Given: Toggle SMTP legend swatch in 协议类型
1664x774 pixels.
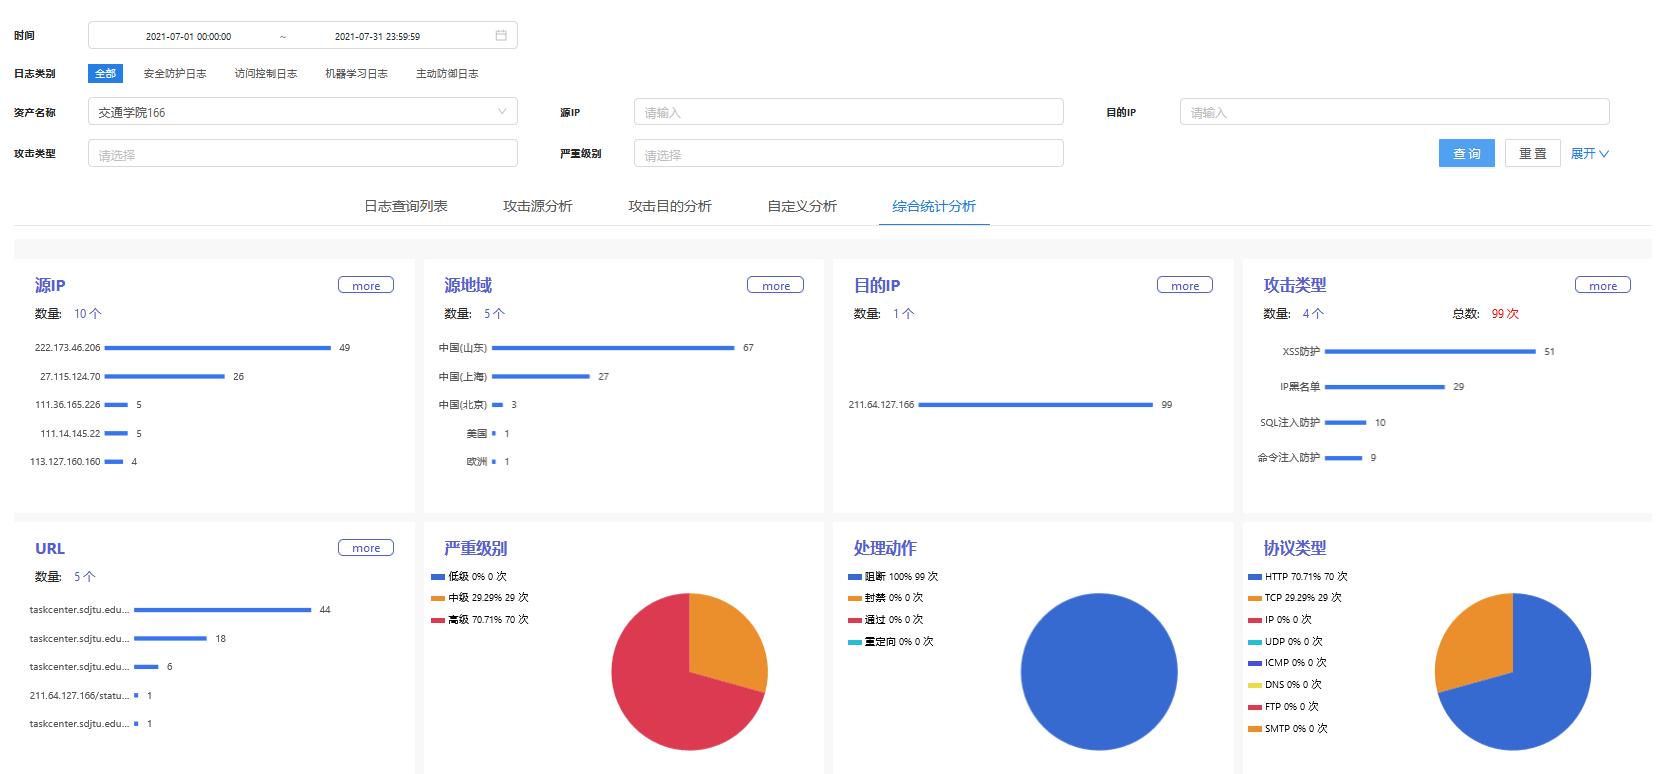Looking at the screenshot, I should point(1255,729).
